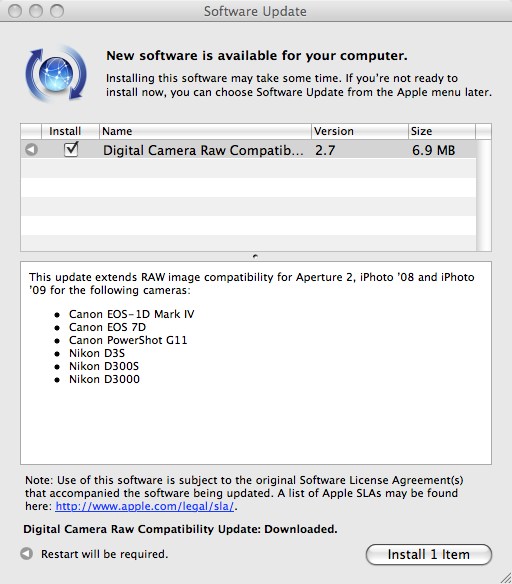
Task: Click 'Canon EOS-1D Mark IV' list entry
Action: (131, 314)
